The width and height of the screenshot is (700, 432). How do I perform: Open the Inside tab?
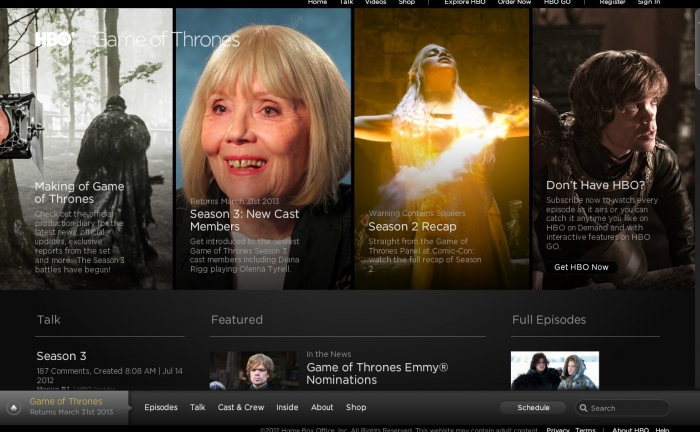tap(287, 407)
